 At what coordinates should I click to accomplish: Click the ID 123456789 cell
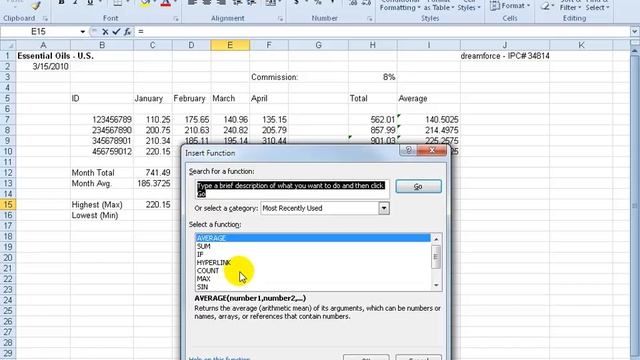(102, 120)
